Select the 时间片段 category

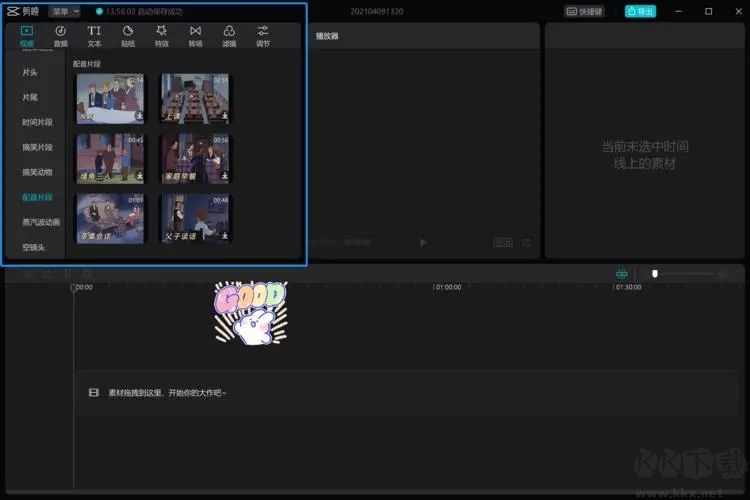37,122
